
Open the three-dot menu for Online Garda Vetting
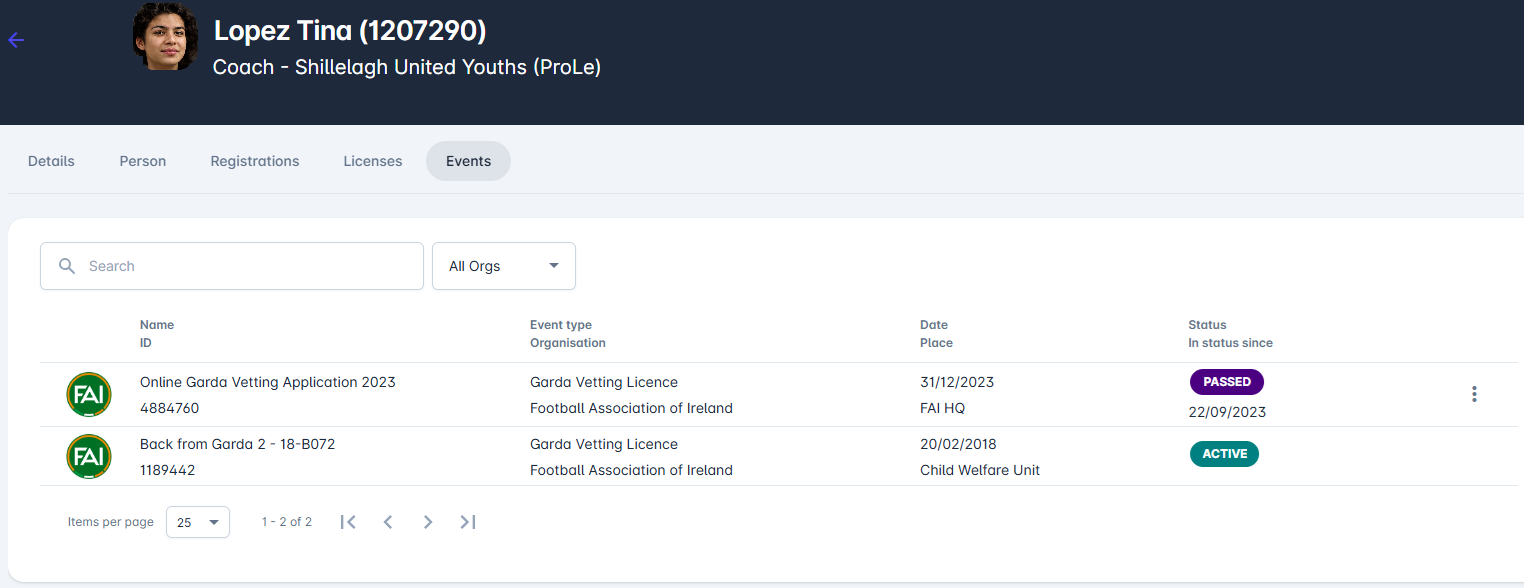pos(1474,394)
